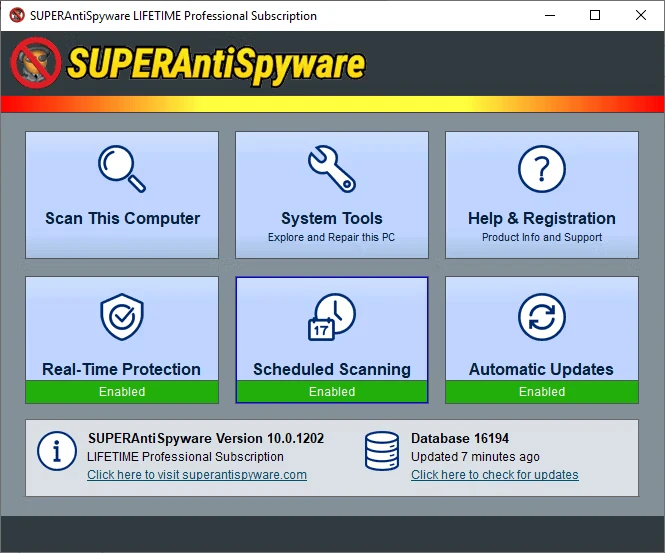Click the check for updates link

coord(494,475)
